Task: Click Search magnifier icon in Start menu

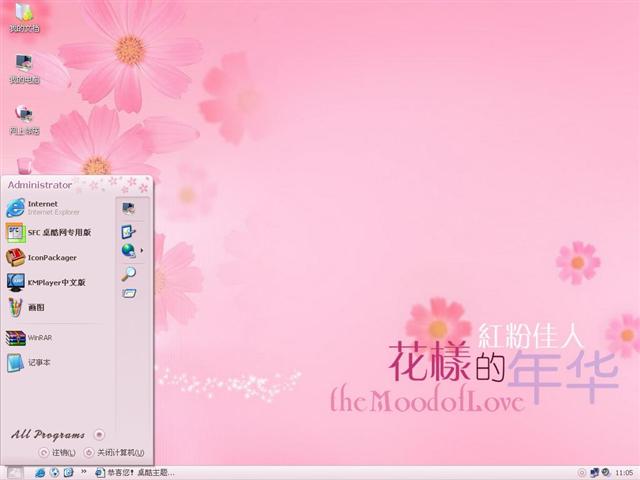Action: [x=128, y=273]
